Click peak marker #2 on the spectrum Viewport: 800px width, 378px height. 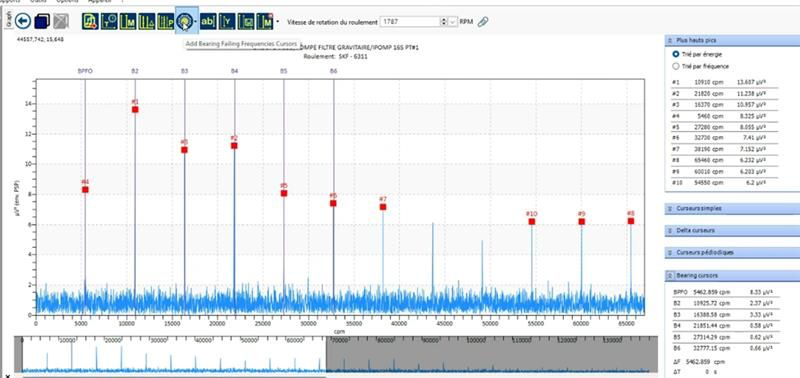tap(234, 146)
